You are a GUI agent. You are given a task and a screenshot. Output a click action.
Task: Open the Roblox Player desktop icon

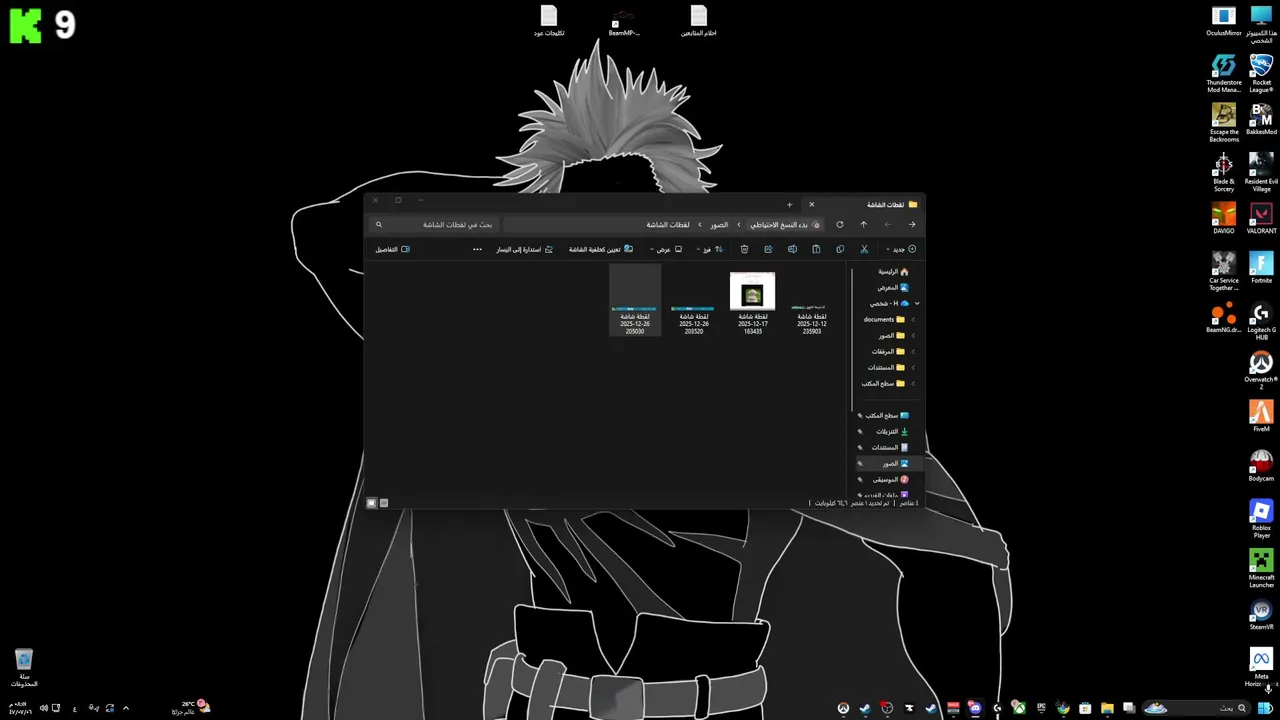[1261, 519]
